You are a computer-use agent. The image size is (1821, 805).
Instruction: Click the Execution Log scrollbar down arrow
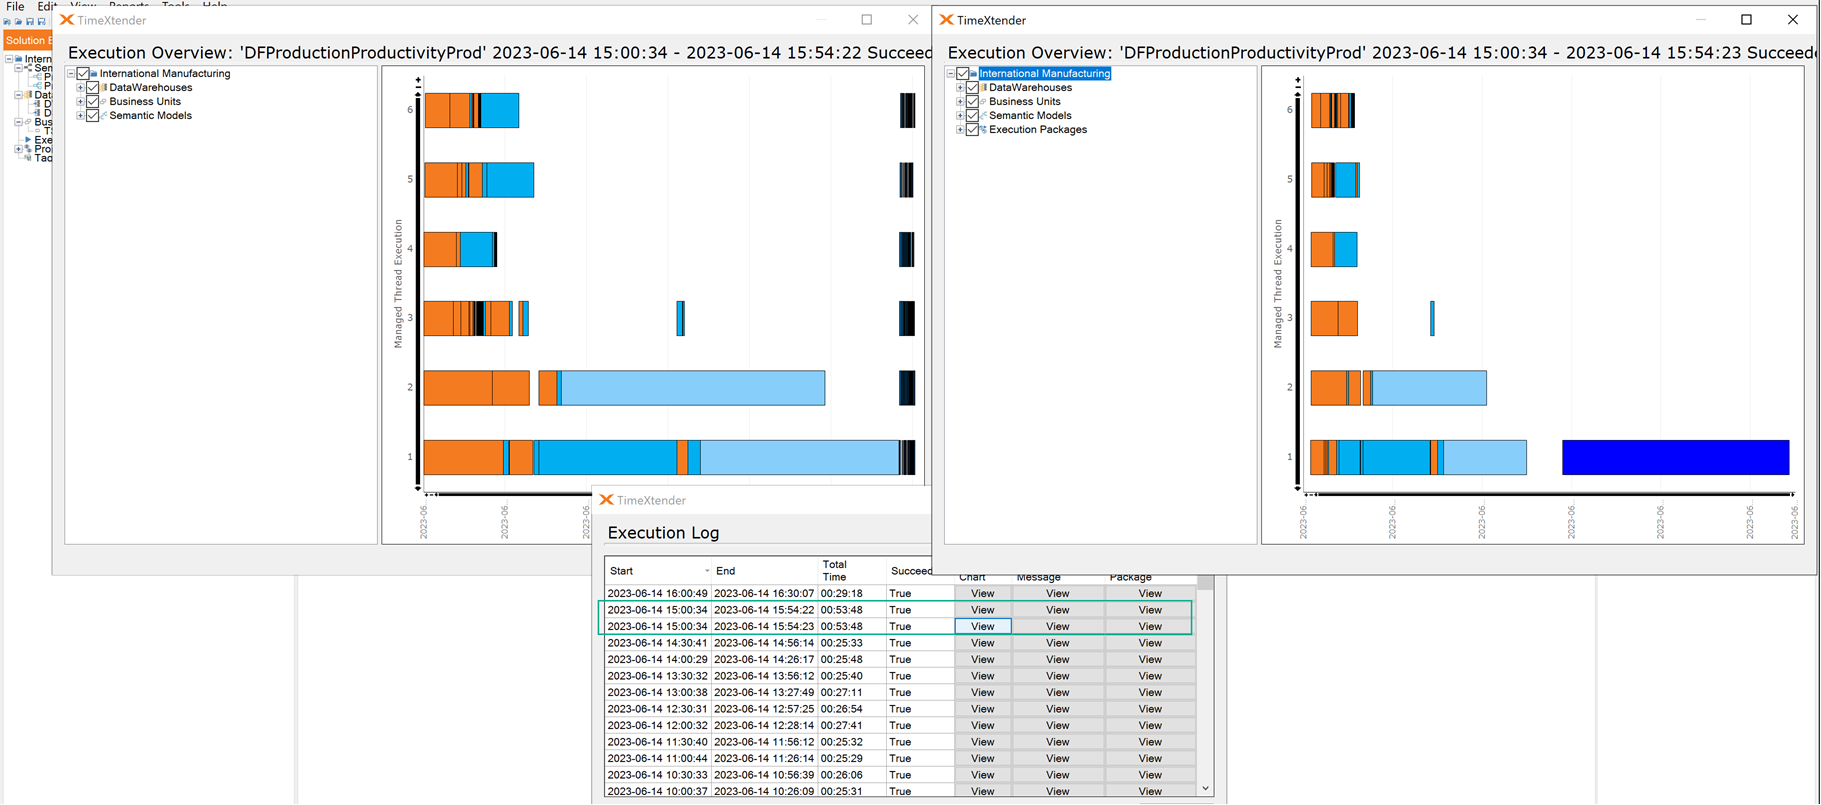[1206, 789]
